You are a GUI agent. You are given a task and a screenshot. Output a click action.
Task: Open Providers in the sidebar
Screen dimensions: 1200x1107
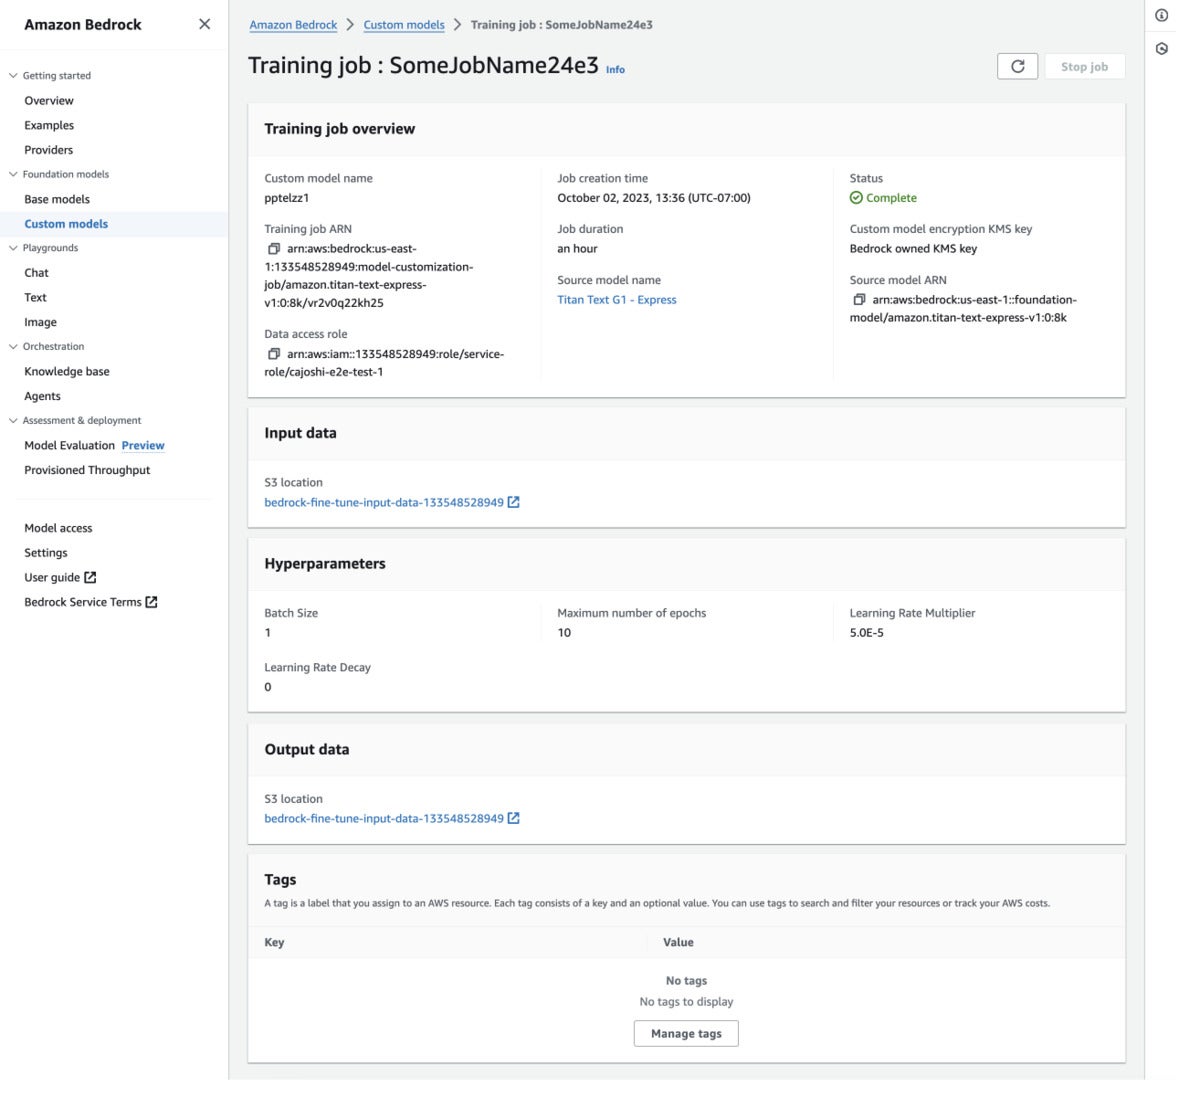[49, 150]
